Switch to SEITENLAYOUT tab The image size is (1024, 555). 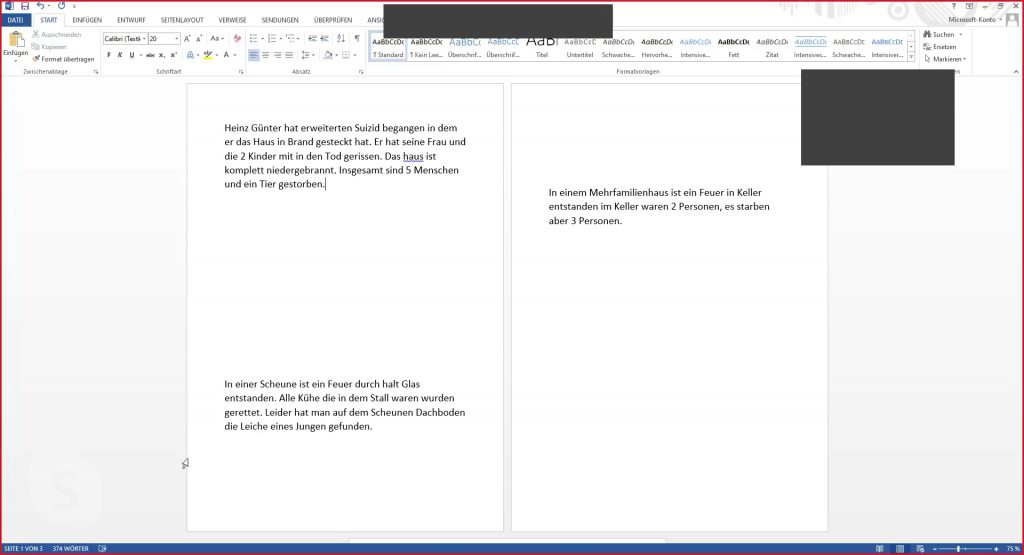[182, 20]
